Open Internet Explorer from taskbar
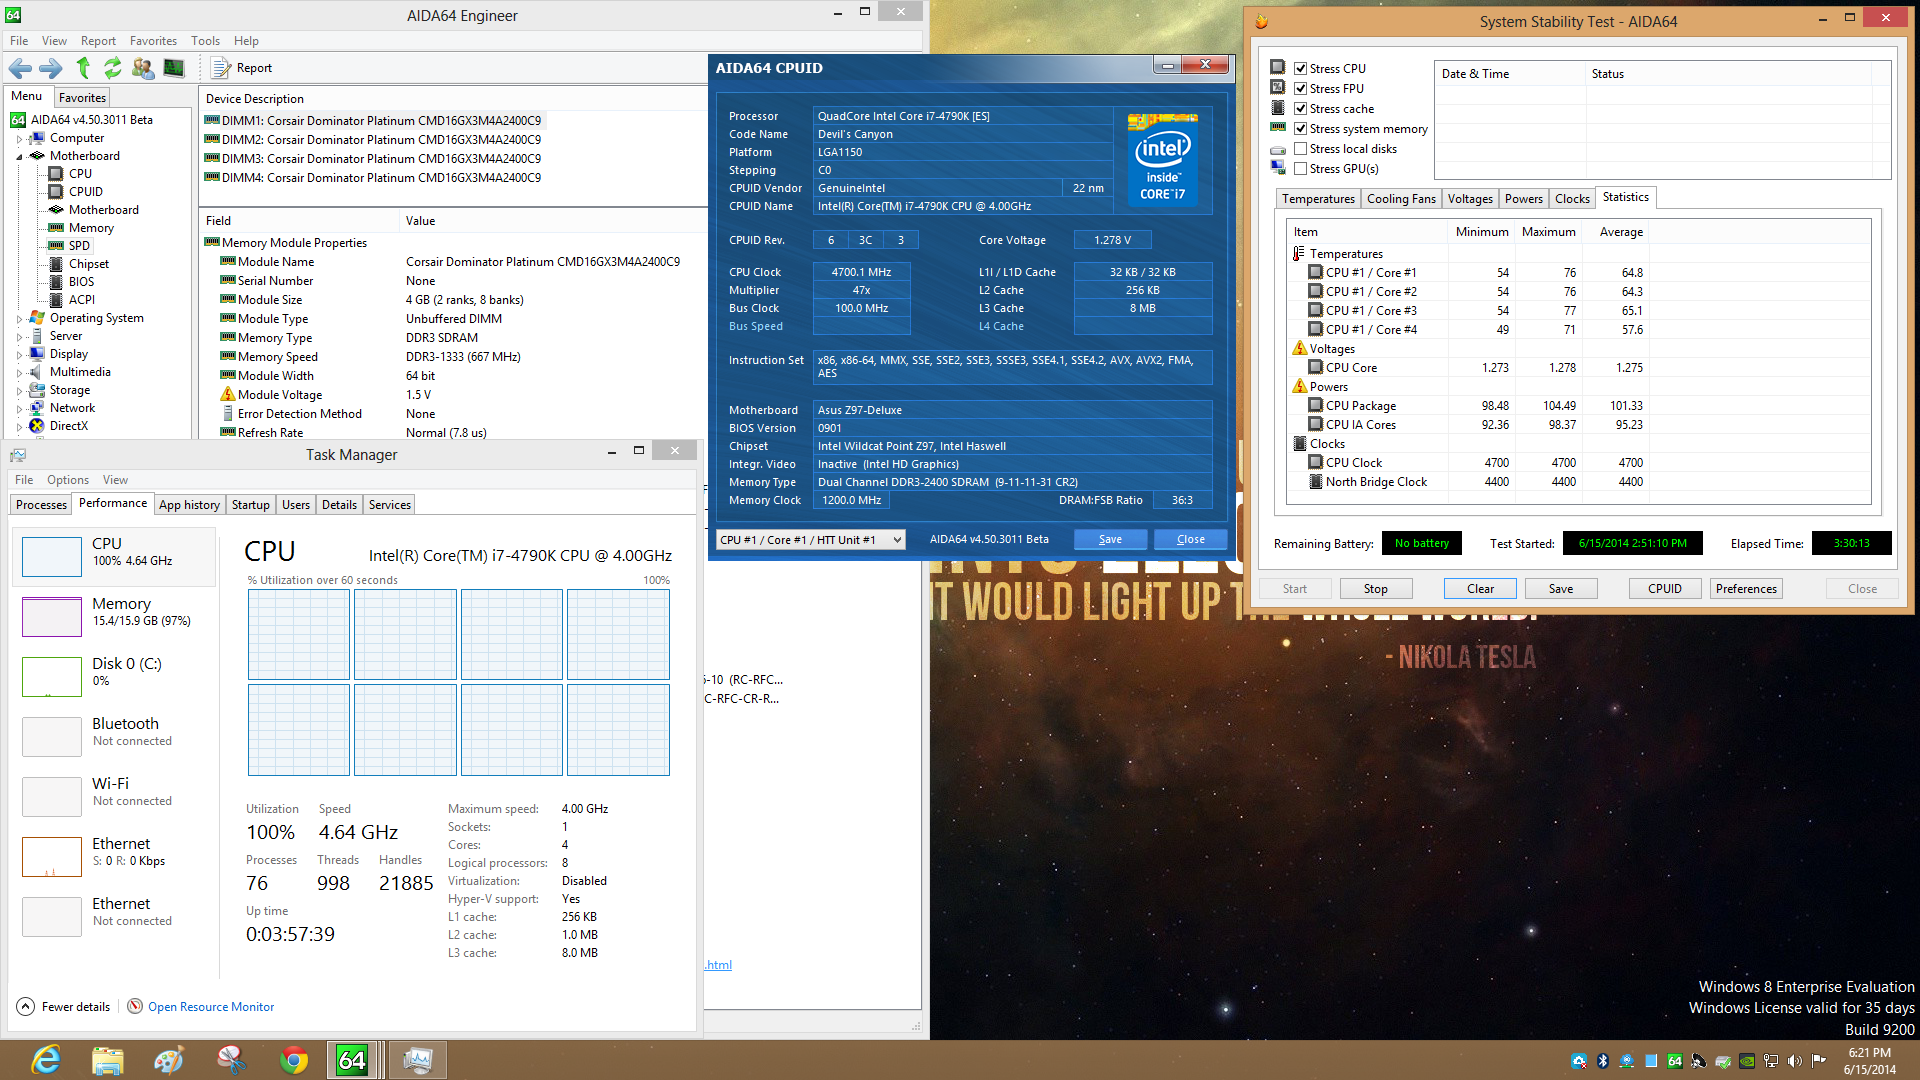1920x1080 pixels. [x=46, y=1060]
